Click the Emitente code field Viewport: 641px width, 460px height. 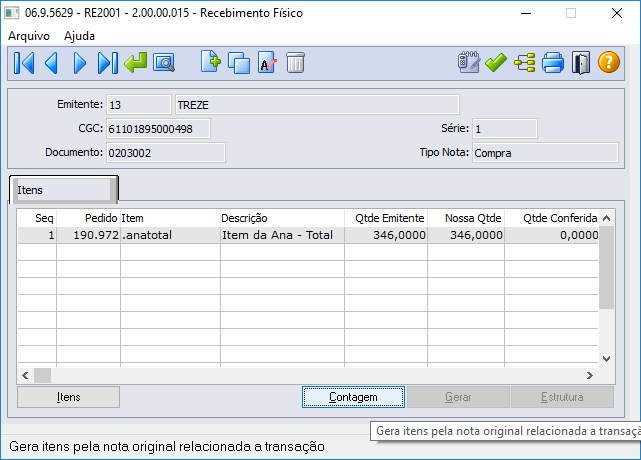(x=139, y=105)
